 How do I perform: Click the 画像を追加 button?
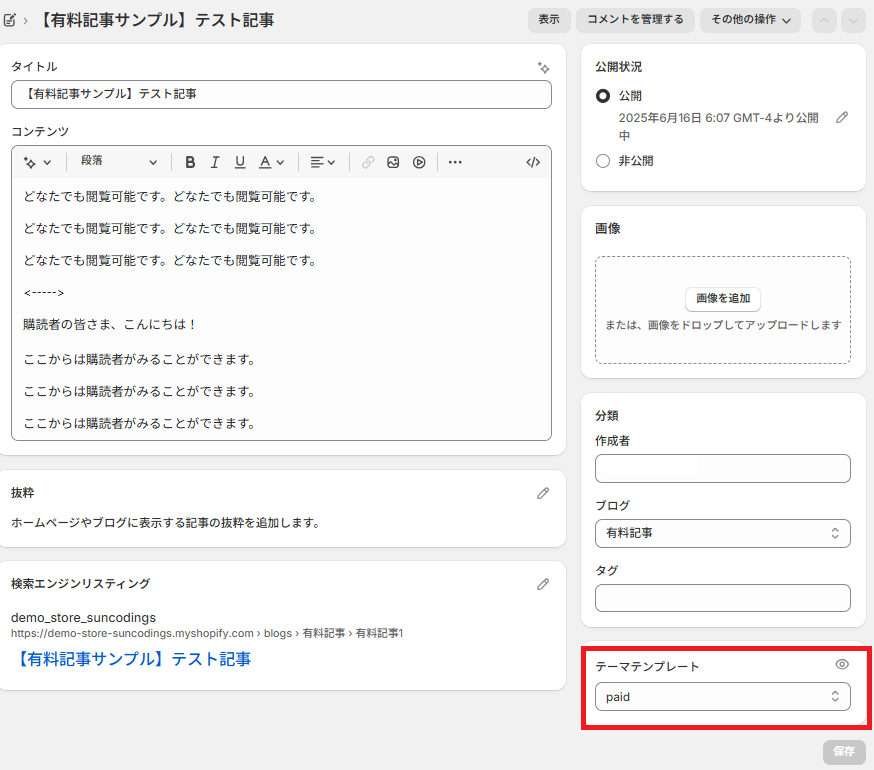723,298
